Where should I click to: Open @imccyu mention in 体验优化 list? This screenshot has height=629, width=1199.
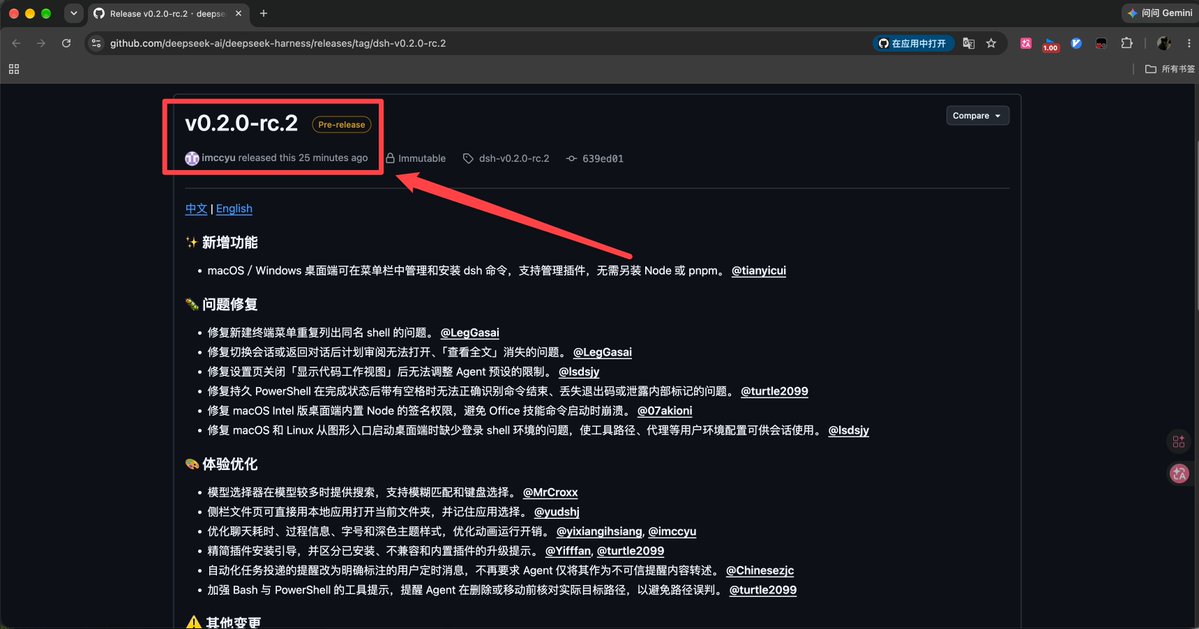672,531
